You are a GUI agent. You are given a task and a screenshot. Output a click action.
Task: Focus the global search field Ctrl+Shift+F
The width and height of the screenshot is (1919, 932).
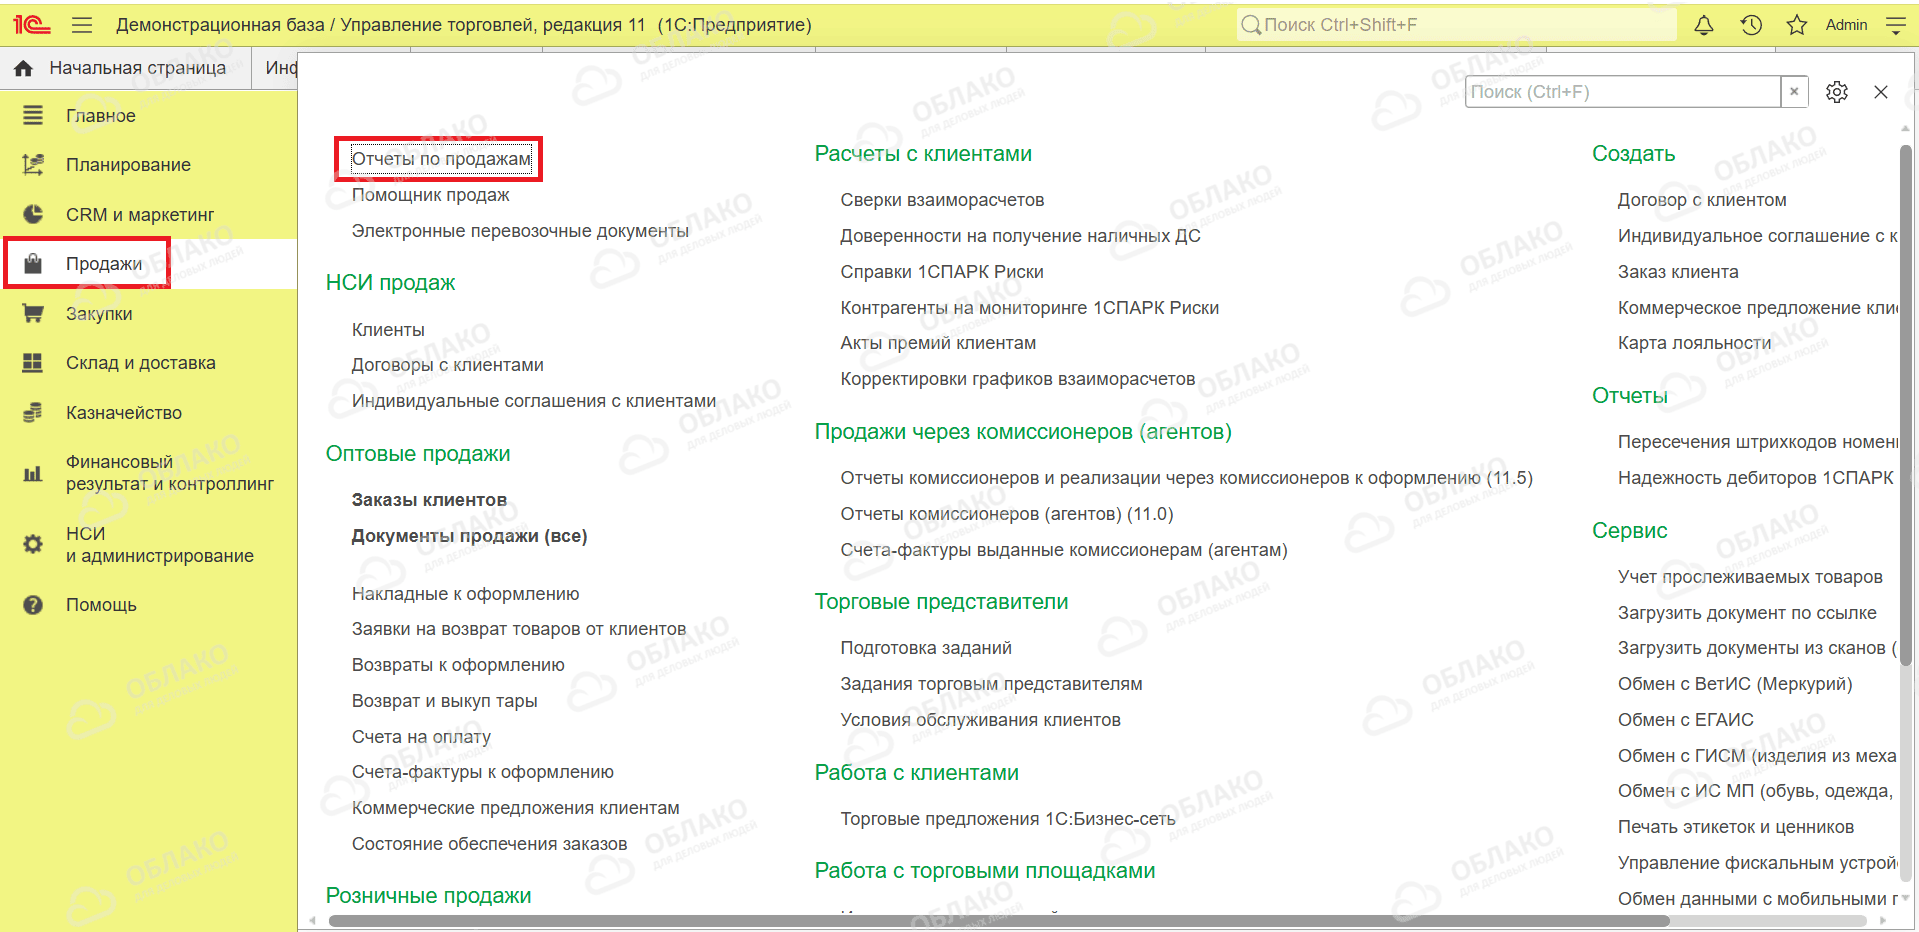1457,25
